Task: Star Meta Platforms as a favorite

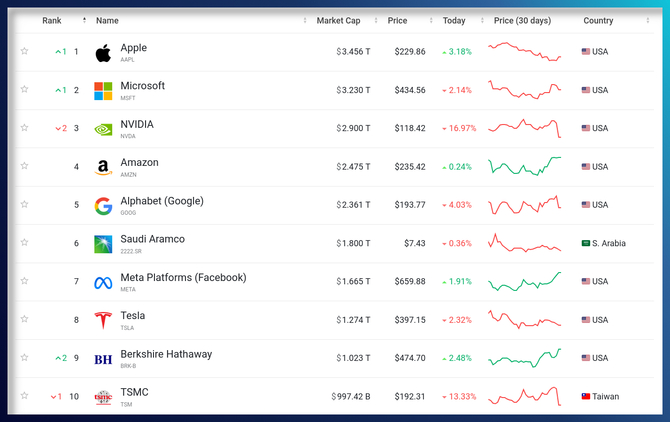Action: (x=24, y=281)
